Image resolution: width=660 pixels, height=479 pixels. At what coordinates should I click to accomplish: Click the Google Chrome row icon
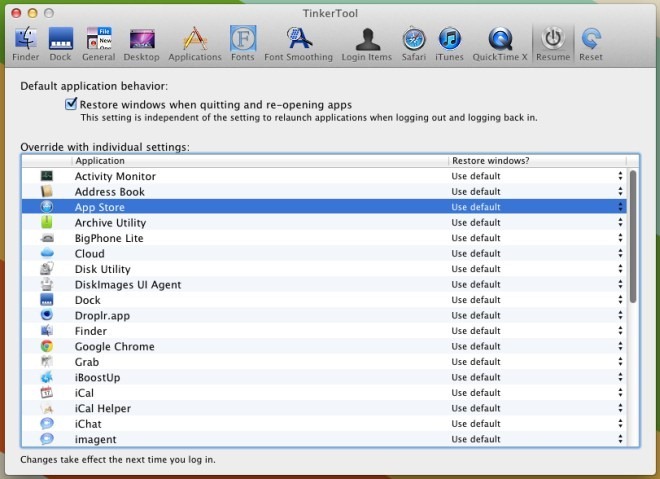[x=47, y=346]
